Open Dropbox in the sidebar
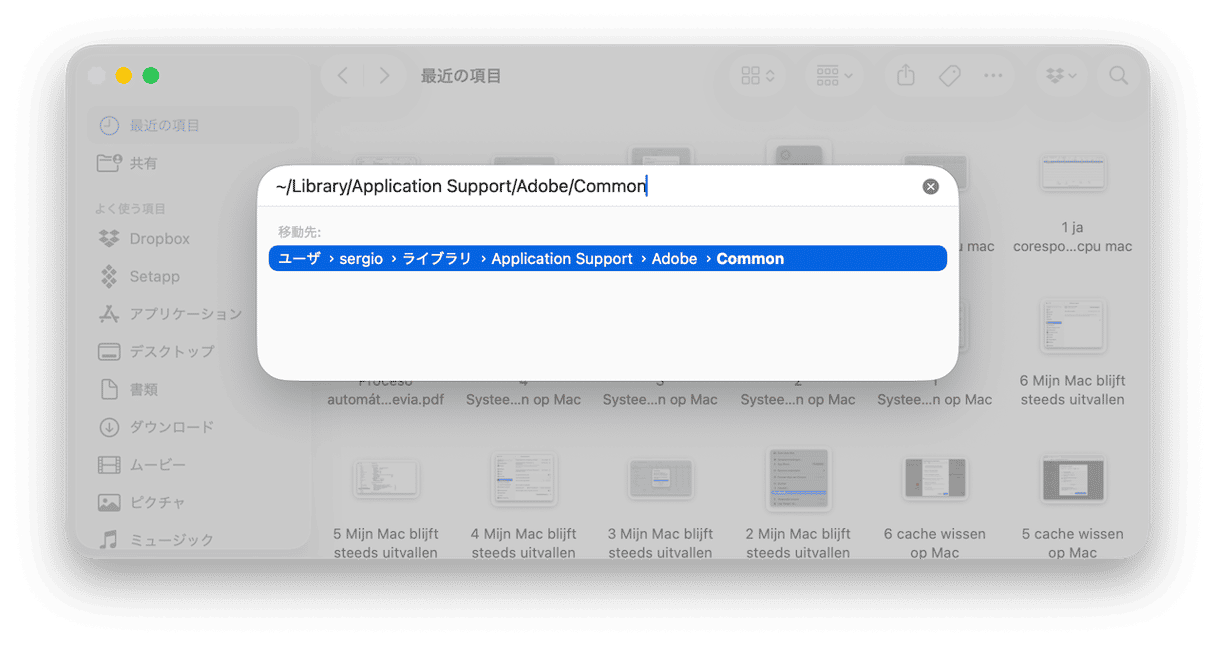This screenshot has height=646, width=1216. (x=192, y=239)
